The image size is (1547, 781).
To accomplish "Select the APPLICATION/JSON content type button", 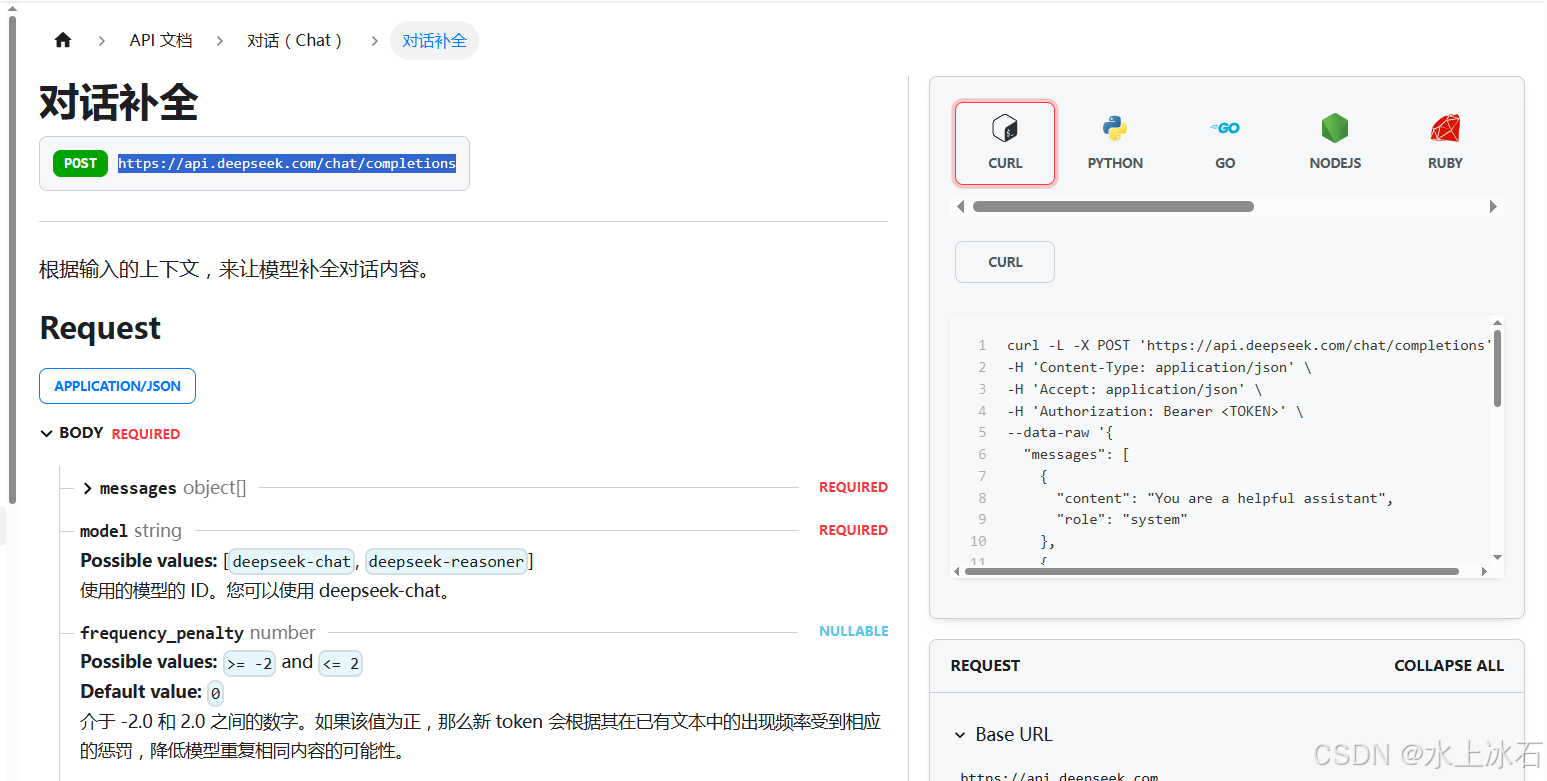I will [x=117, y=386].
